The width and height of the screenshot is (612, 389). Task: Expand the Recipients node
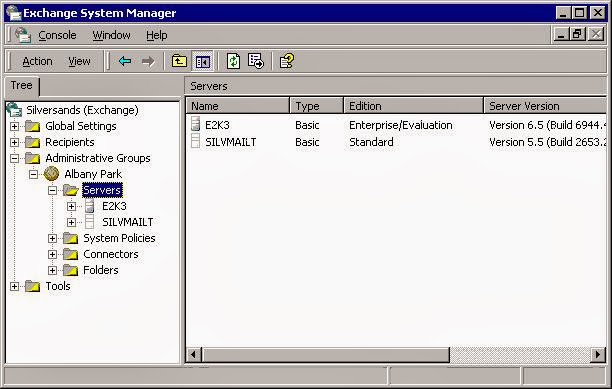14,142
